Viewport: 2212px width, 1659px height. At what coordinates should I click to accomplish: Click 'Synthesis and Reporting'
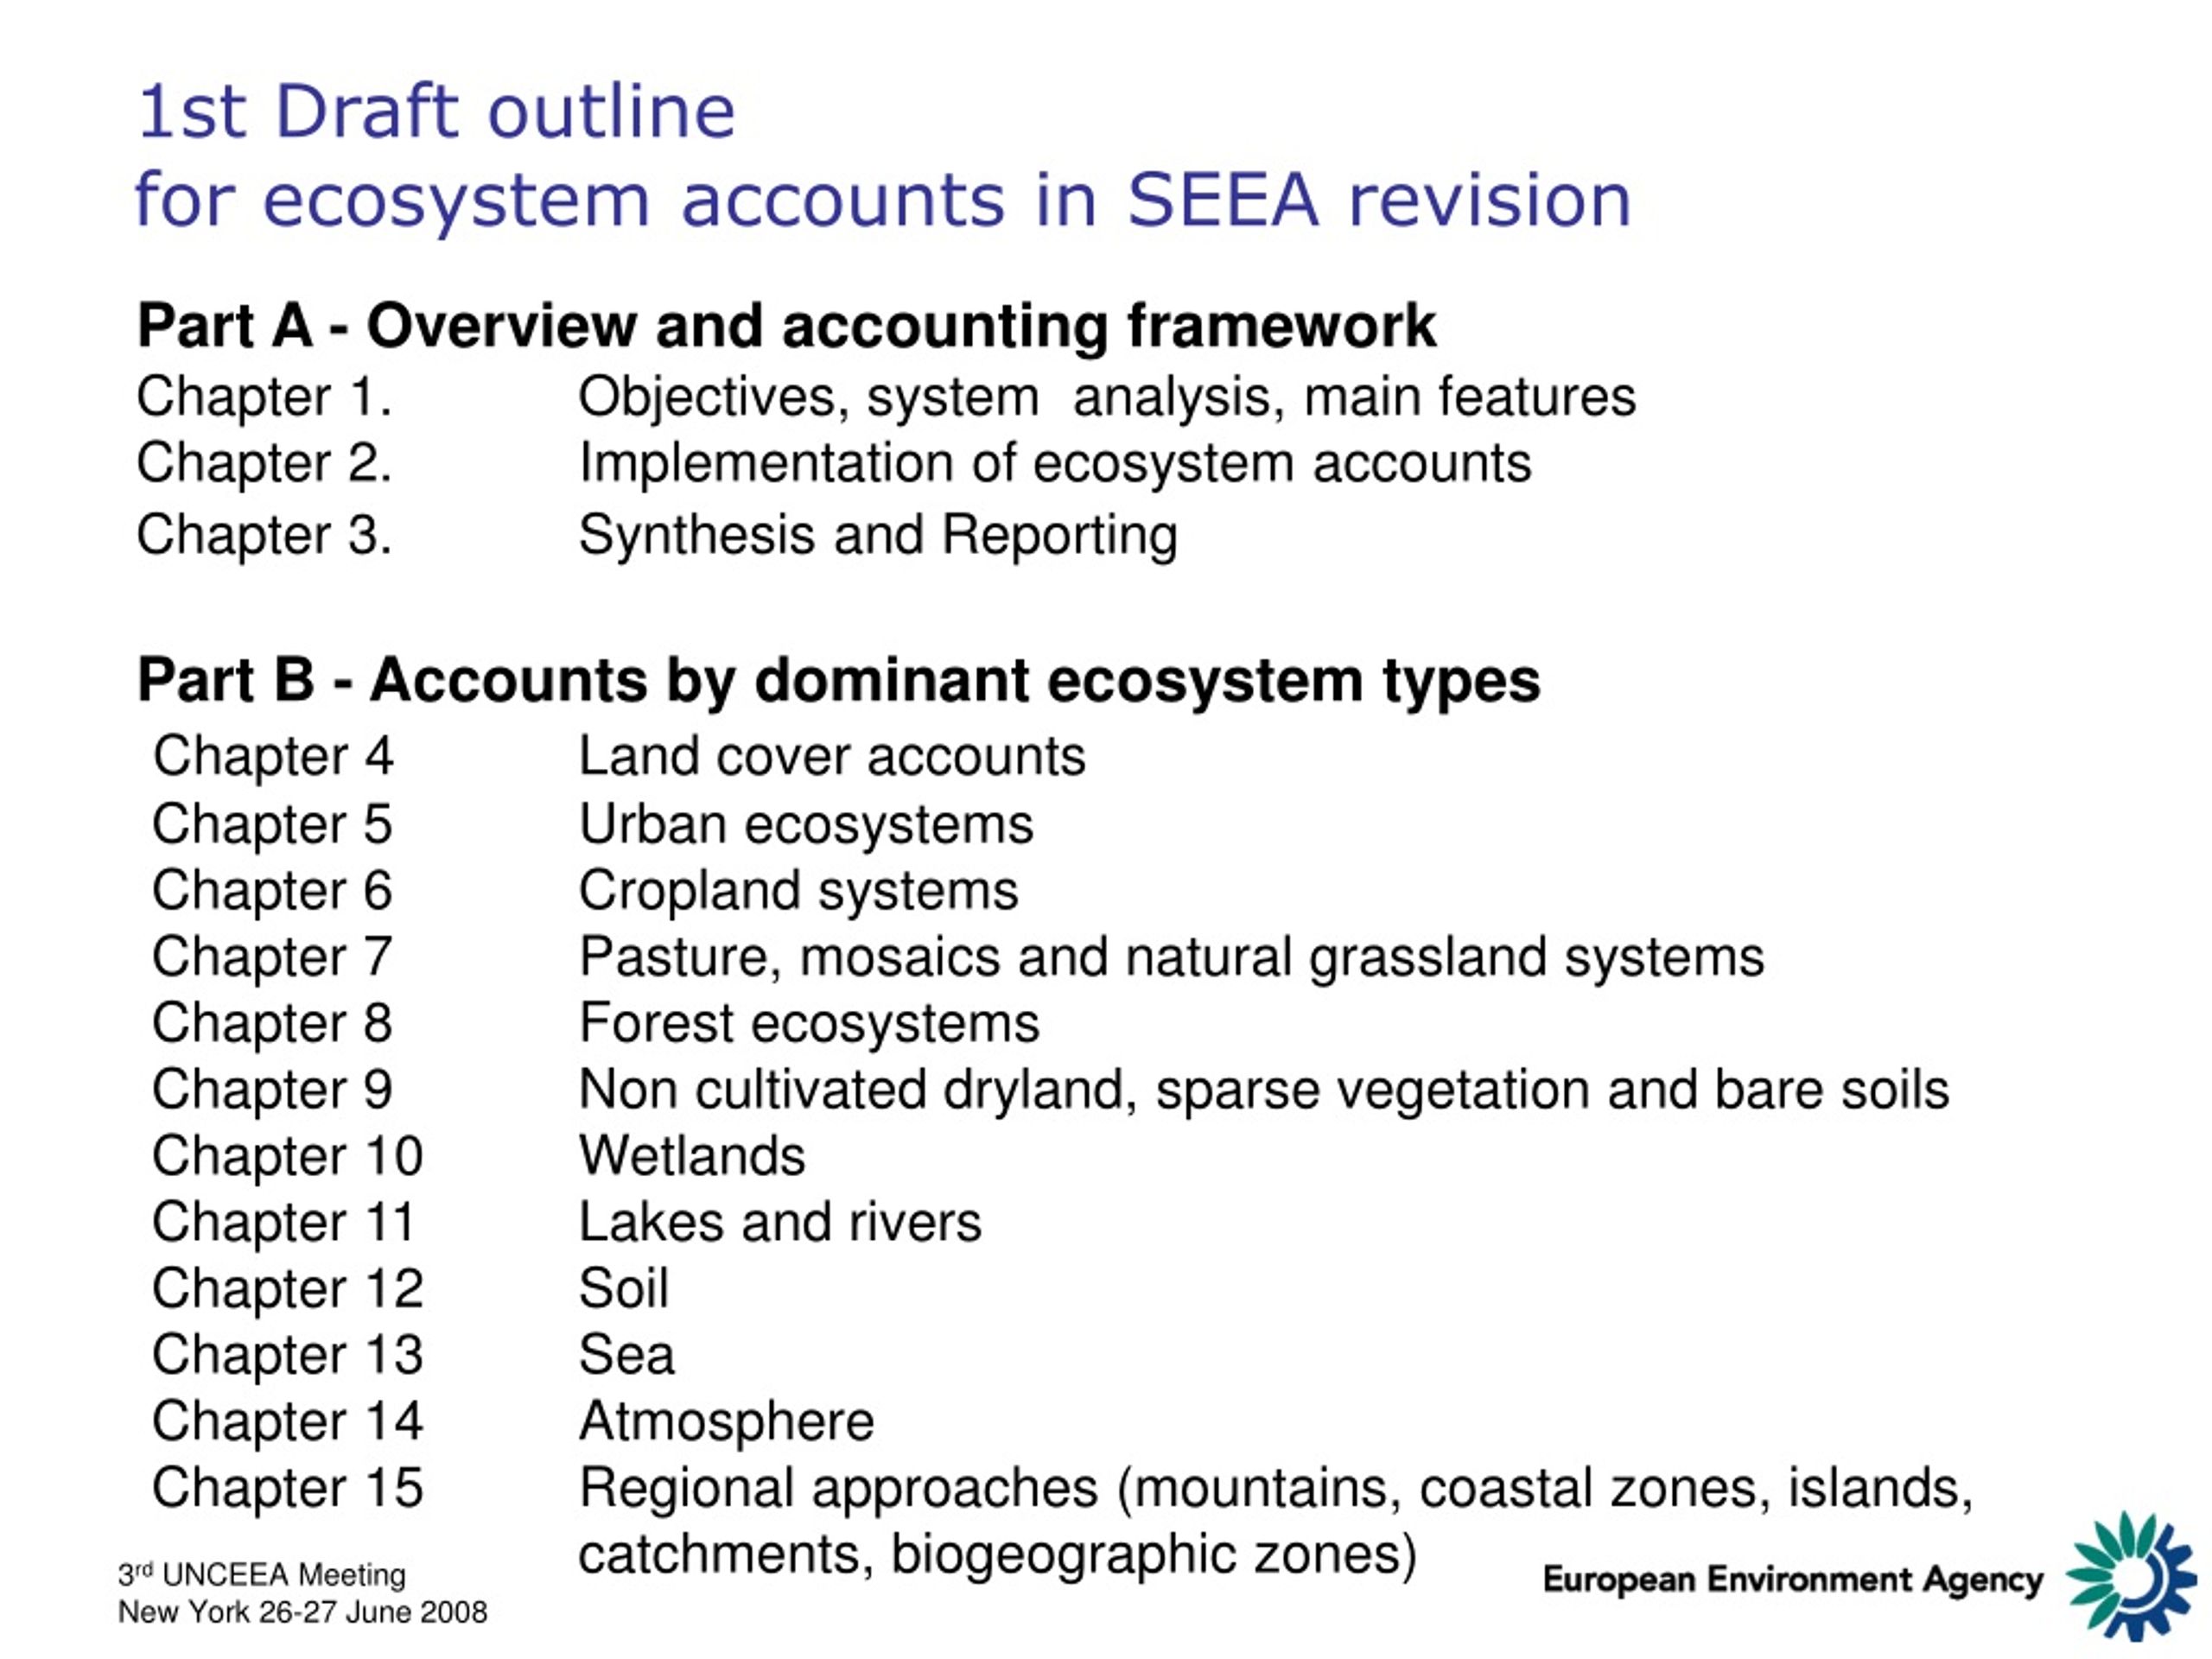click(878, 536)
